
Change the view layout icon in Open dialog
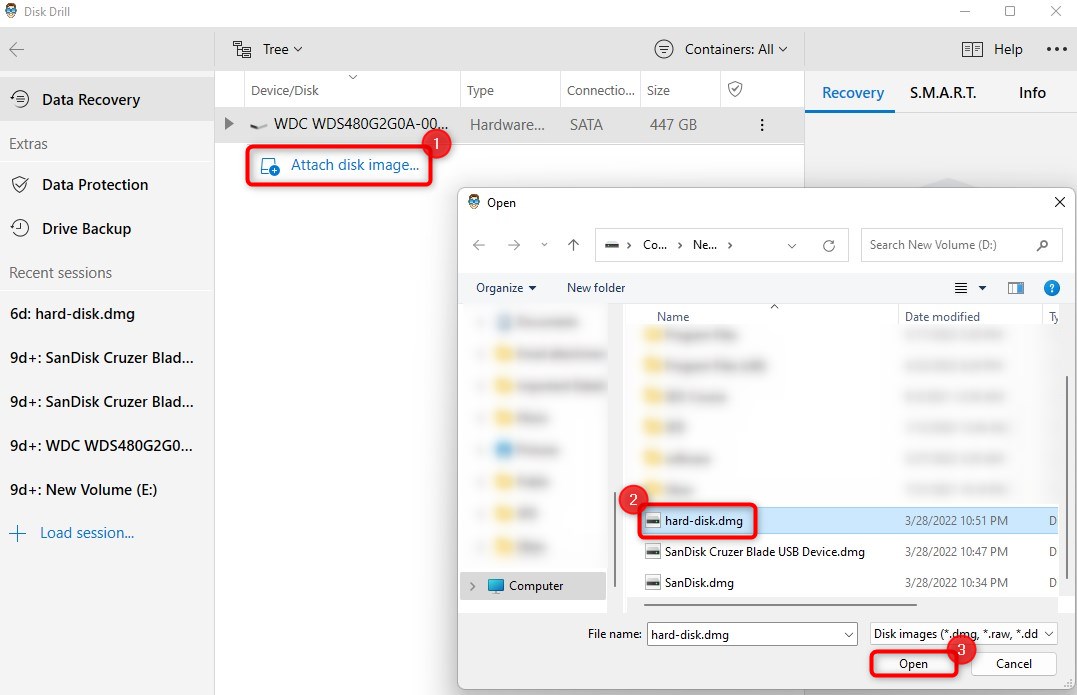click(x=961, y=288)
